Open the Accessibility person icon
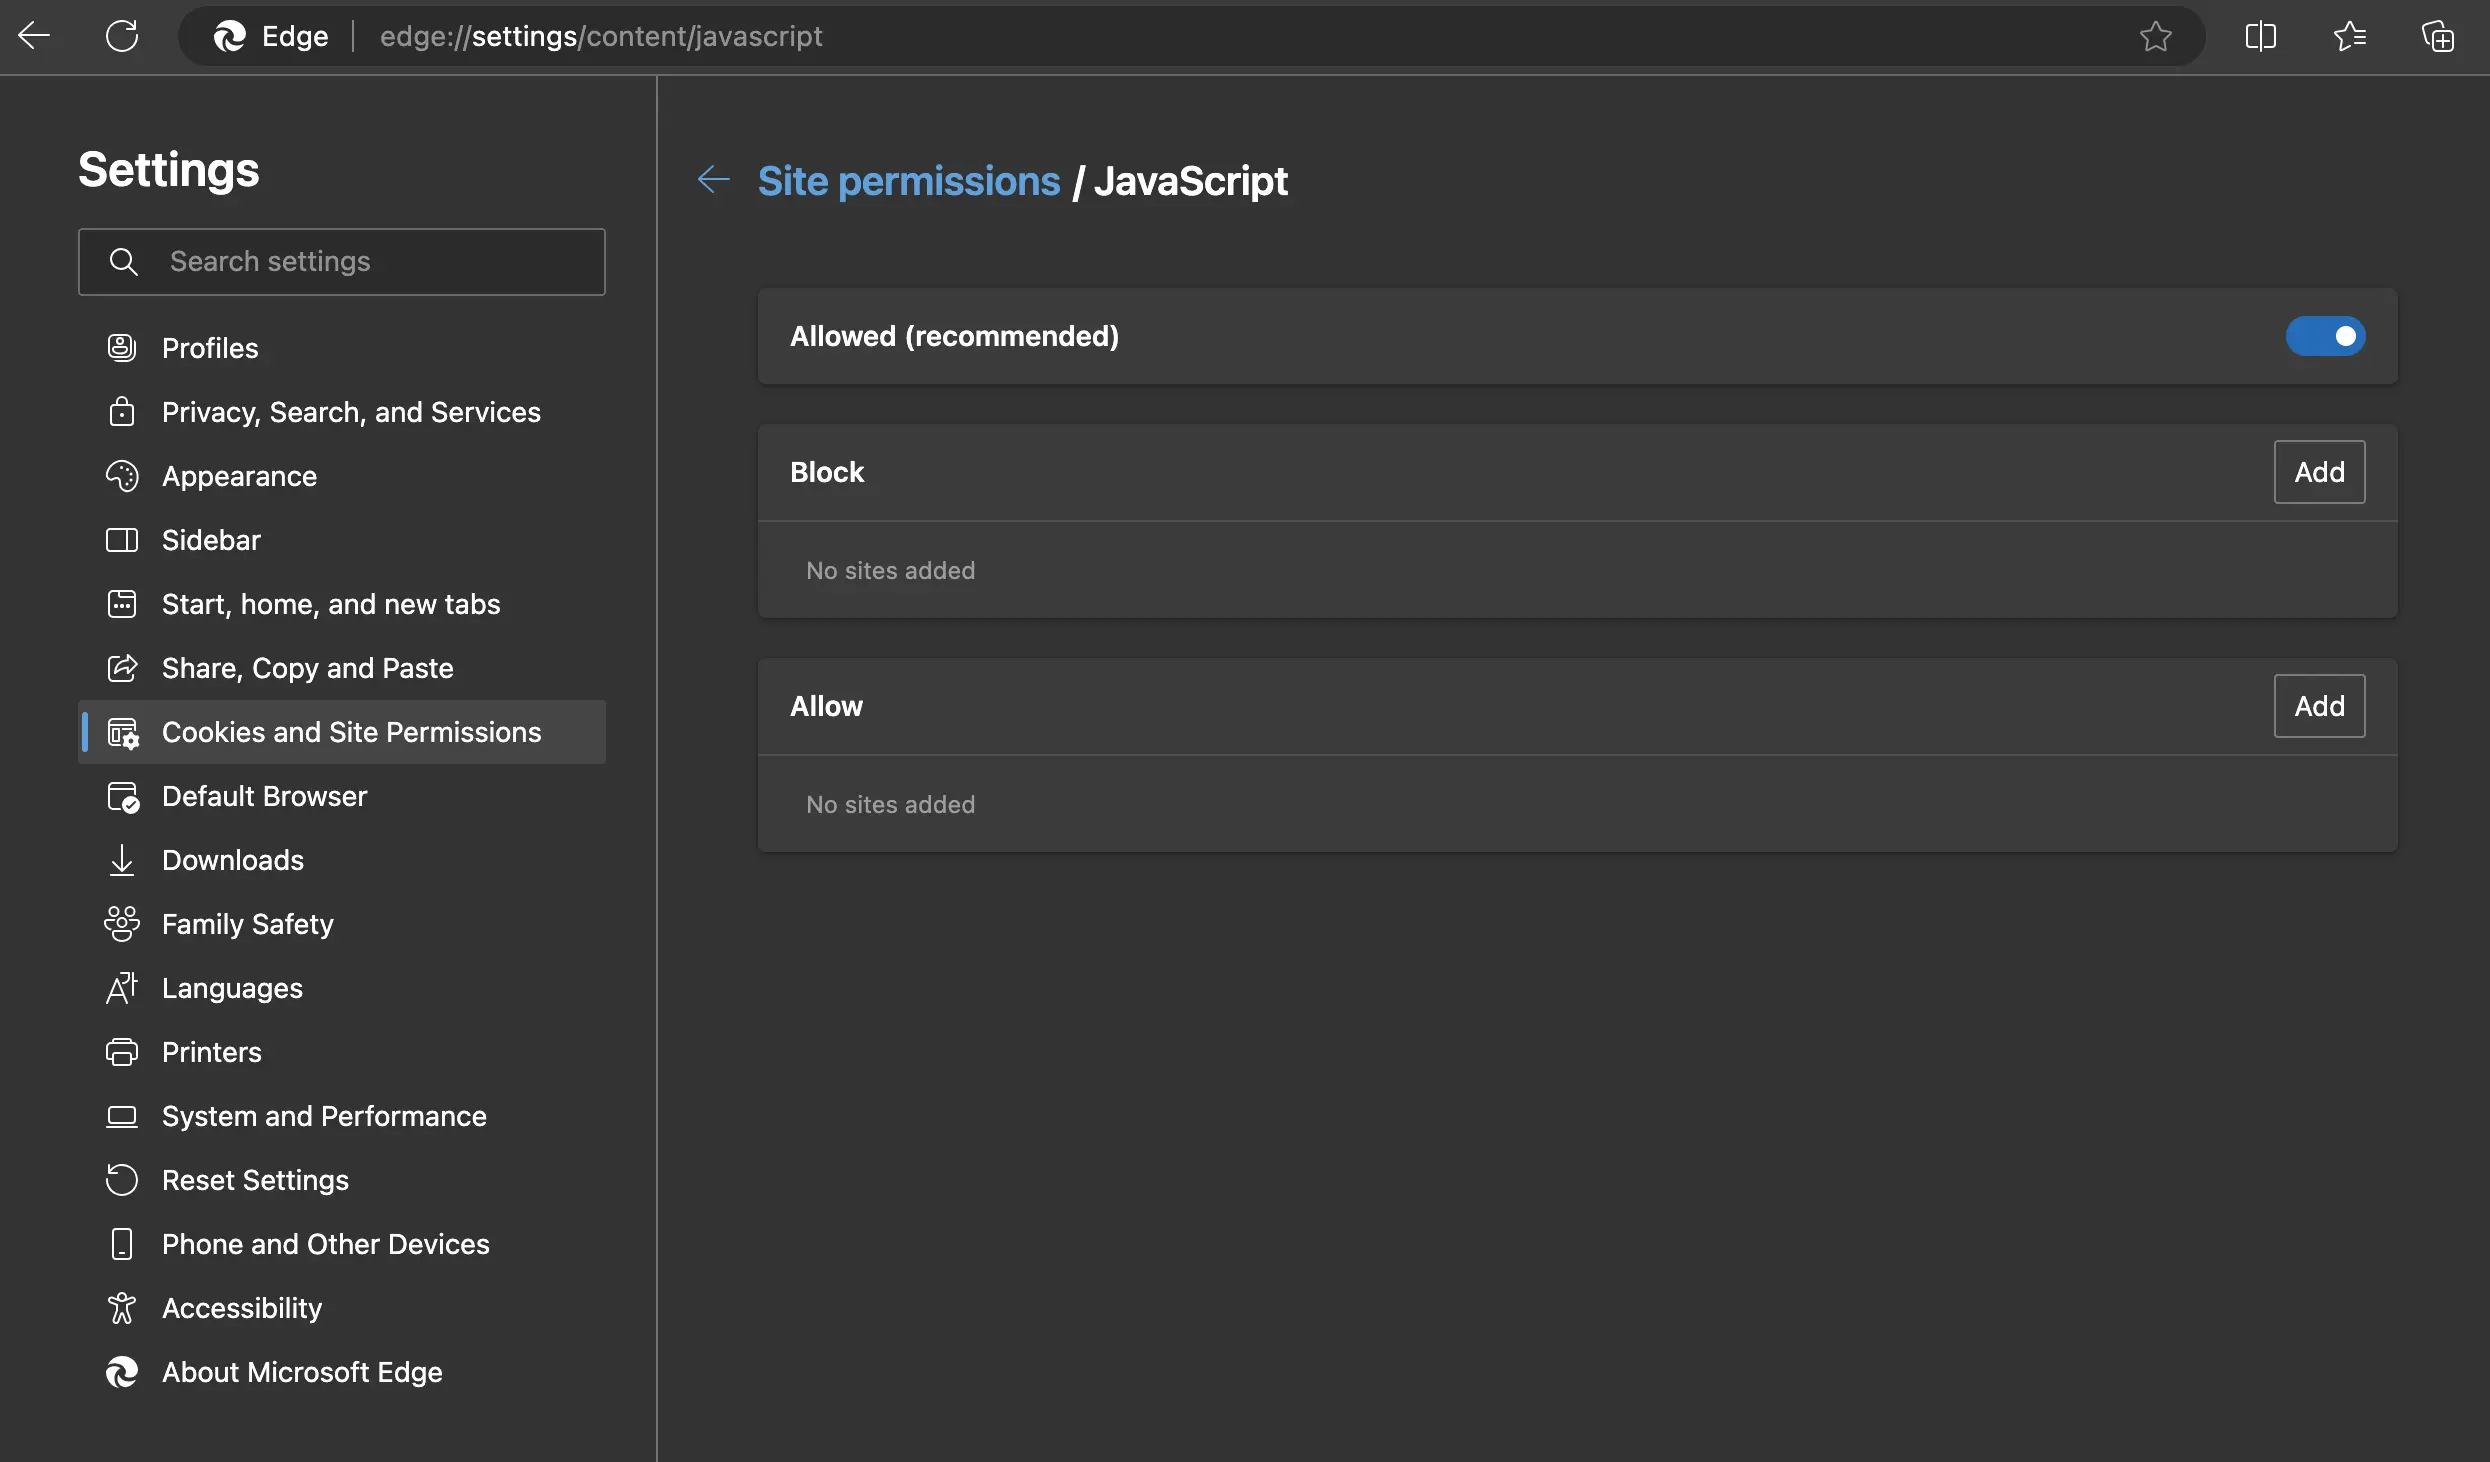Image resolution: width=2490 pixels, height=1462 pixels. [122, 1308]
